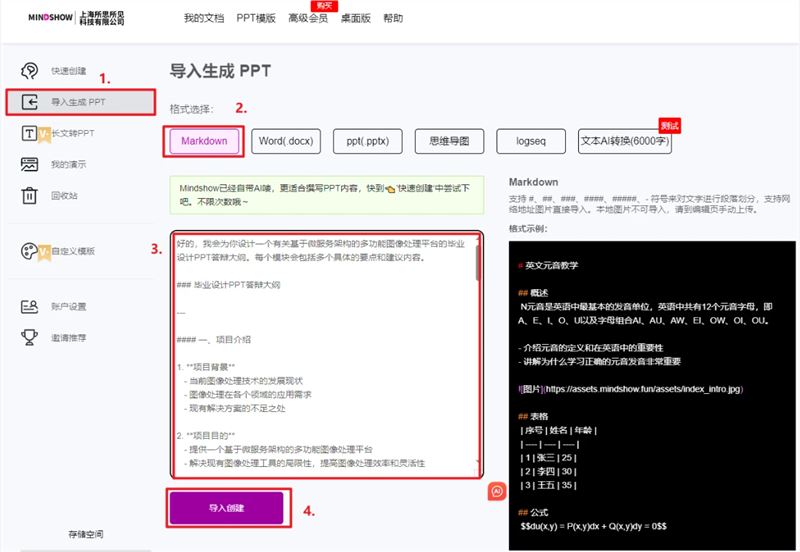
Task: Click the 导入生成 PPT import icon
Action: 30,102
